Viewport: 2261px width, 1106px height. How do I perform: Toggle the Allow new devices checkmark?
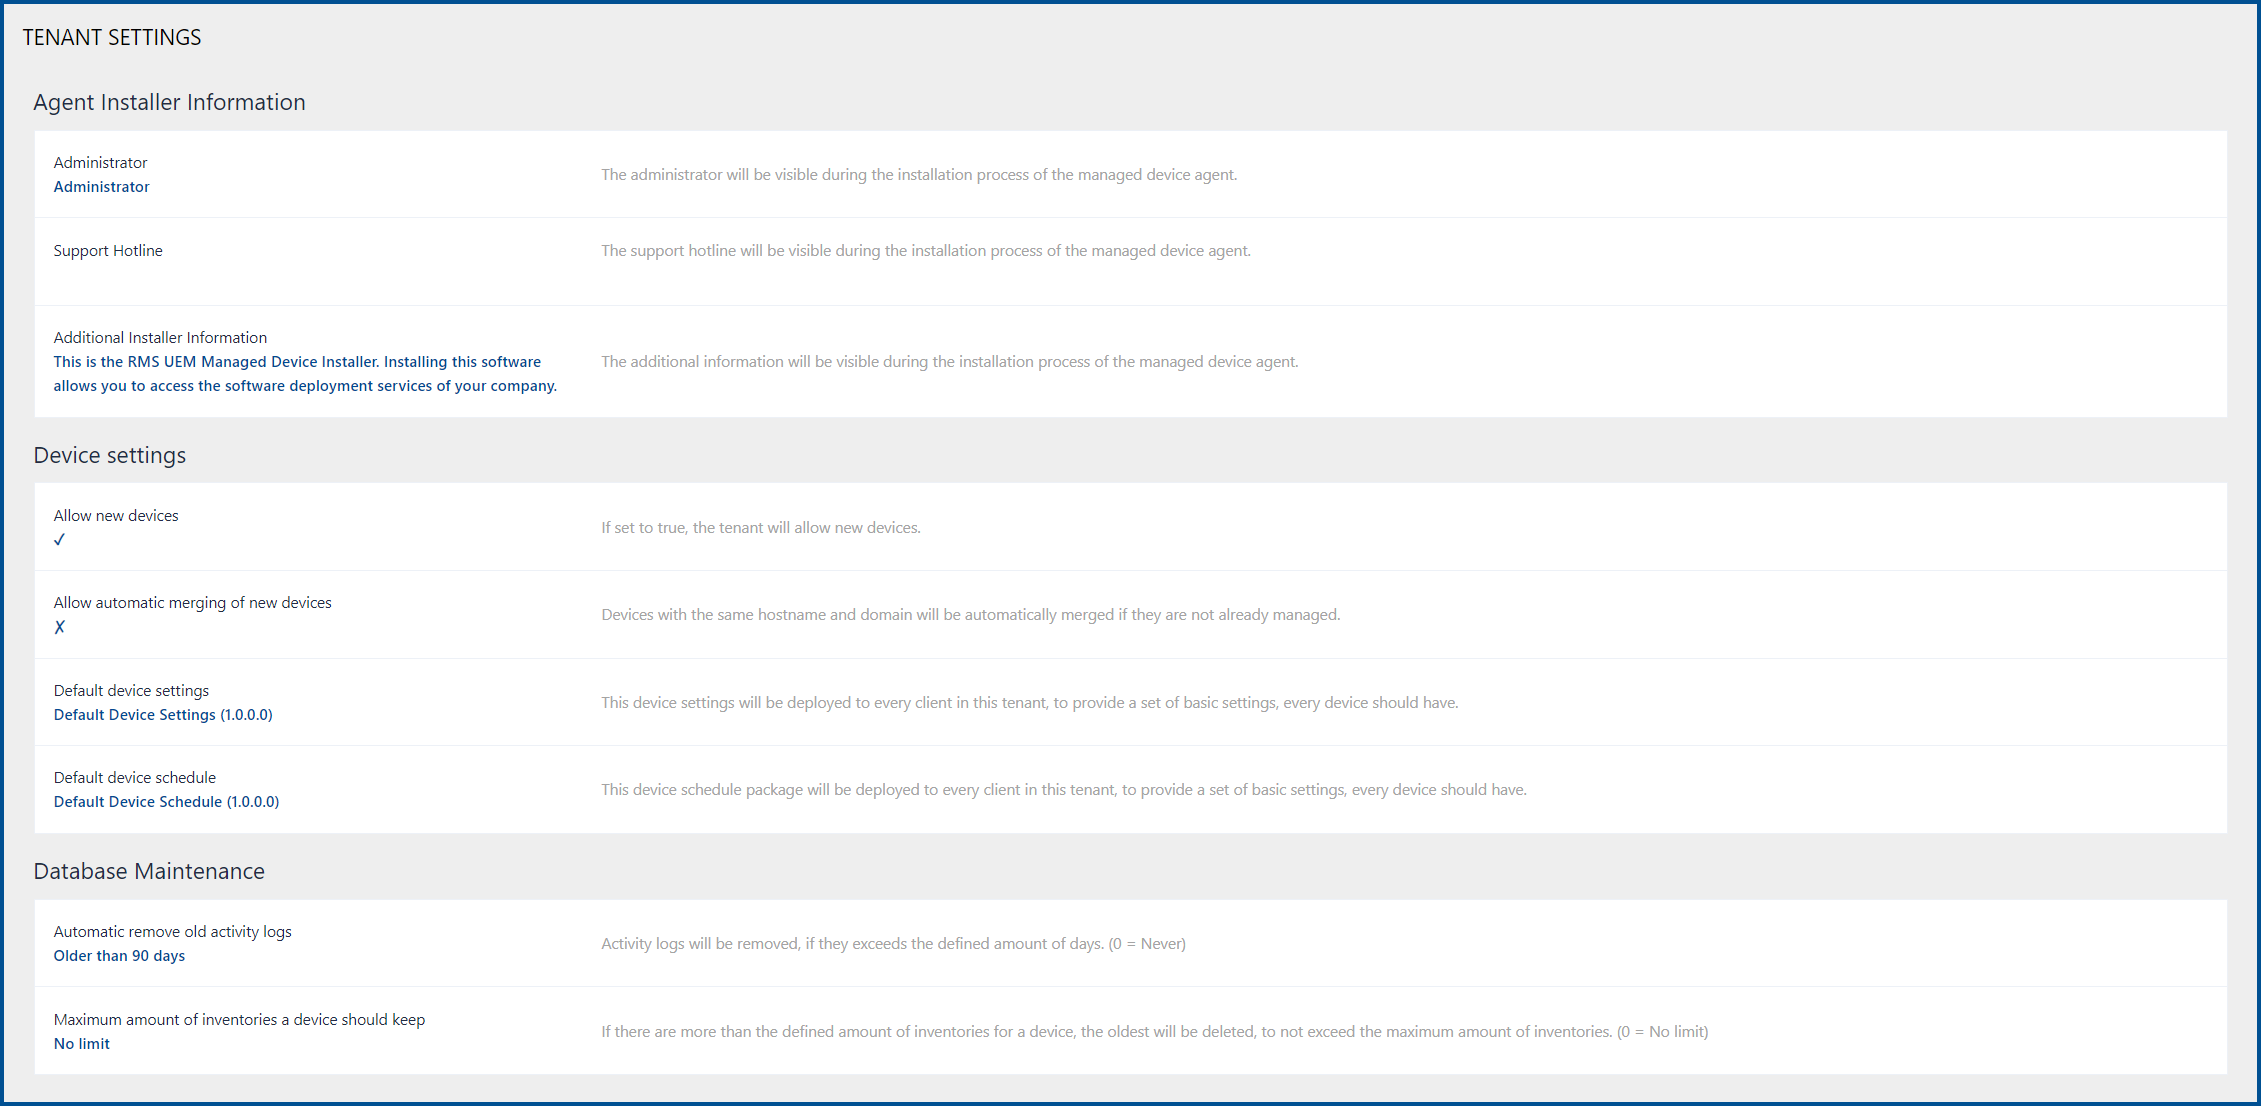(x=60, y=540)
